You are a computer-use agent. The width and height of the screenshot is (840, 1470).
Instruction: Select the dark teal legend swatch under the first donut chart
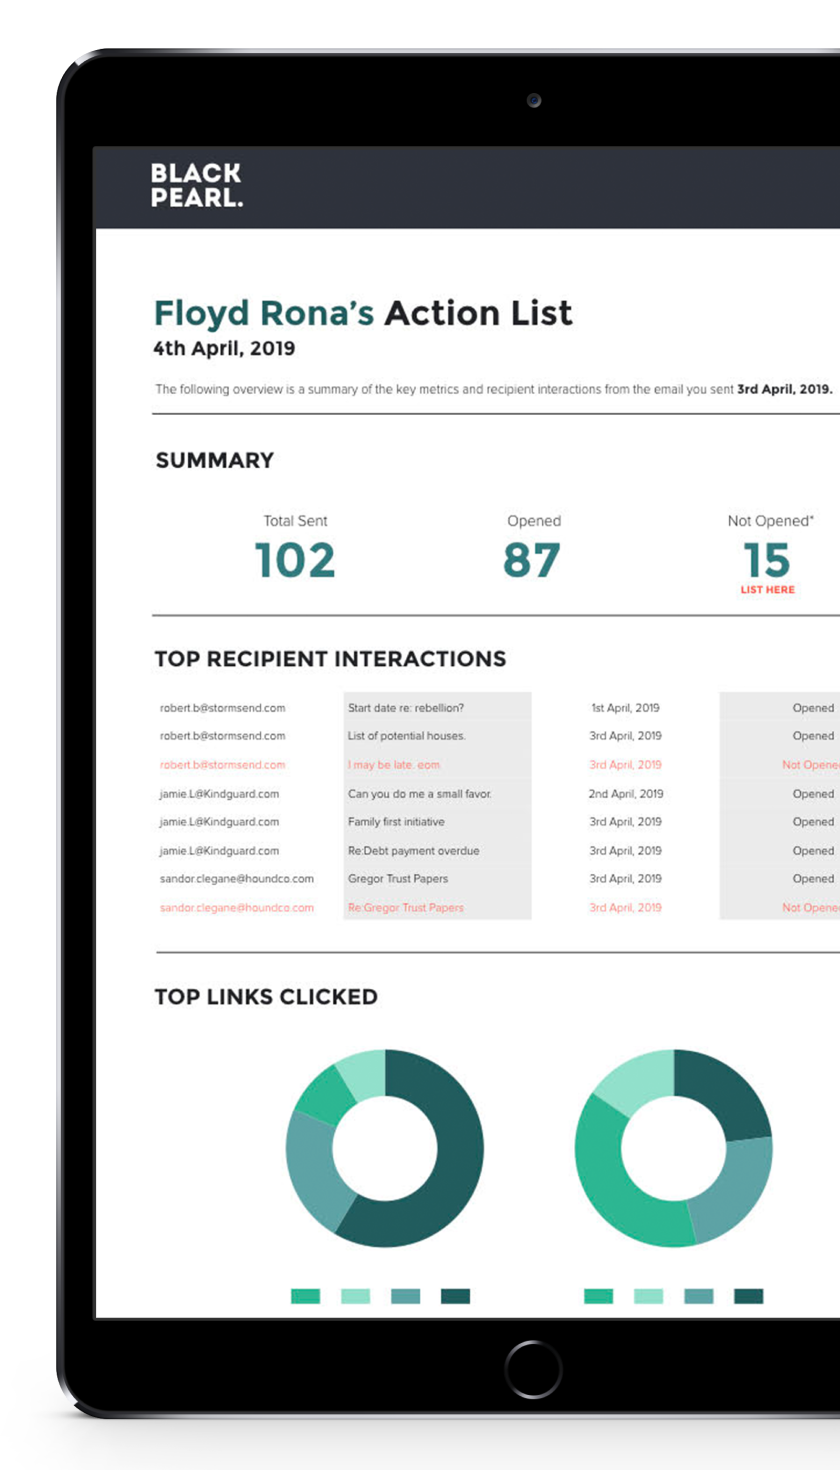pos(455,1296)
